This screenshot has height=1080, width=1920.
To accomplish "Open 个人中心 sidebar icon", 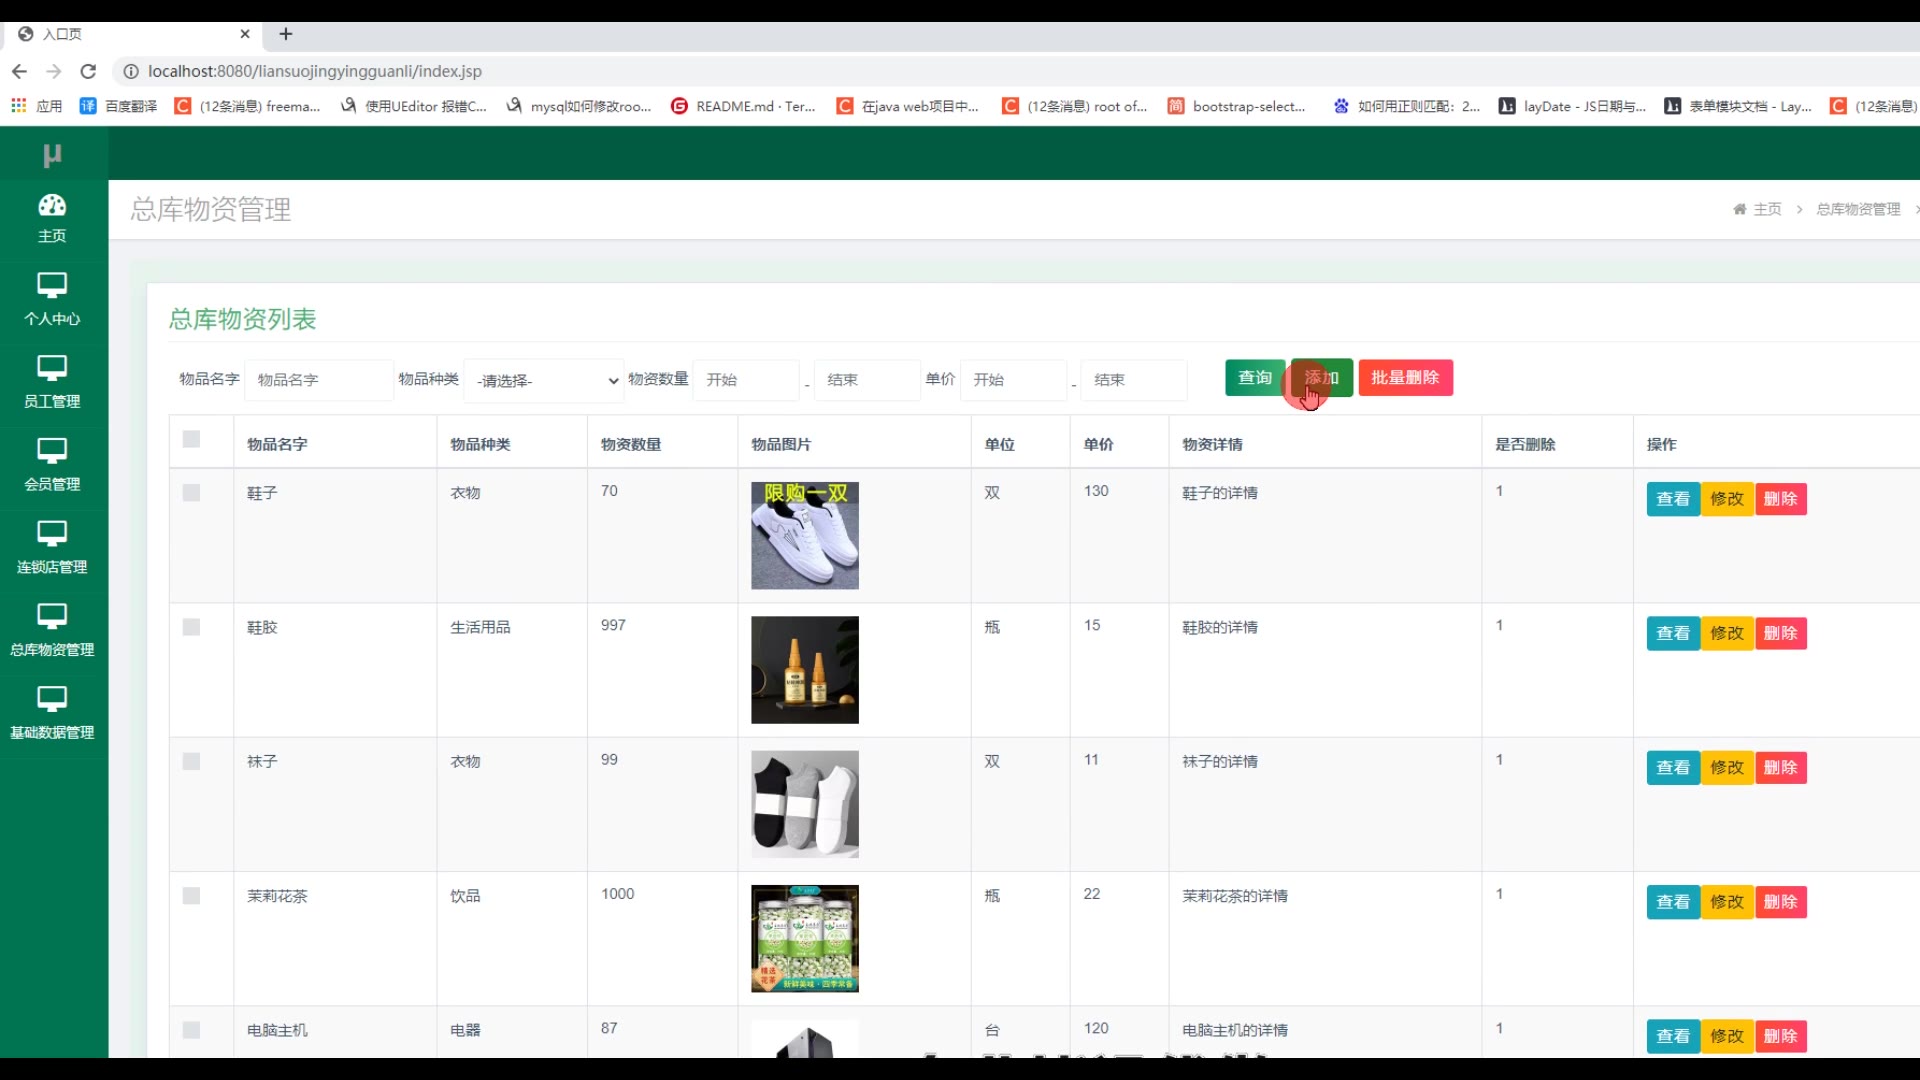I will pyautogui.click(x=52, y=286).
